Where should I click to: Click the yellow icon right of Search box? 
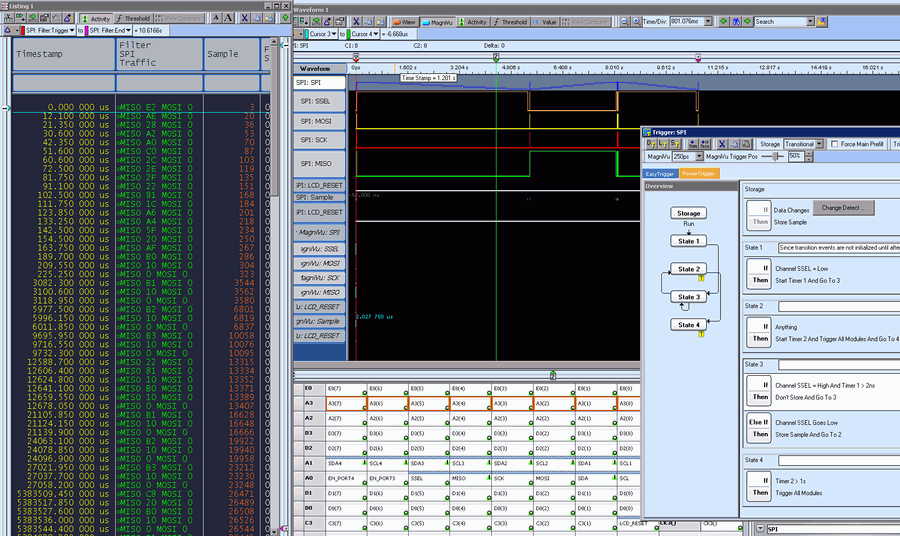point(822,22)
